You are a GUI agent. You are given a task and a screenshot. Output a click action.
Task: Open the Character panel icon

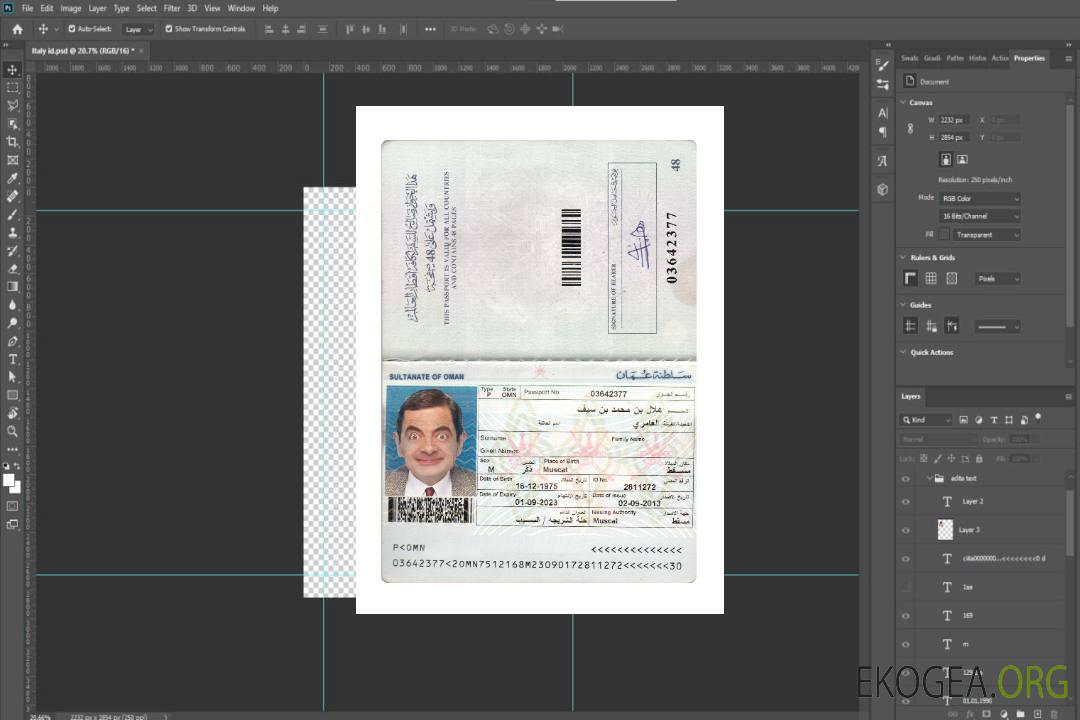[882, 112]
